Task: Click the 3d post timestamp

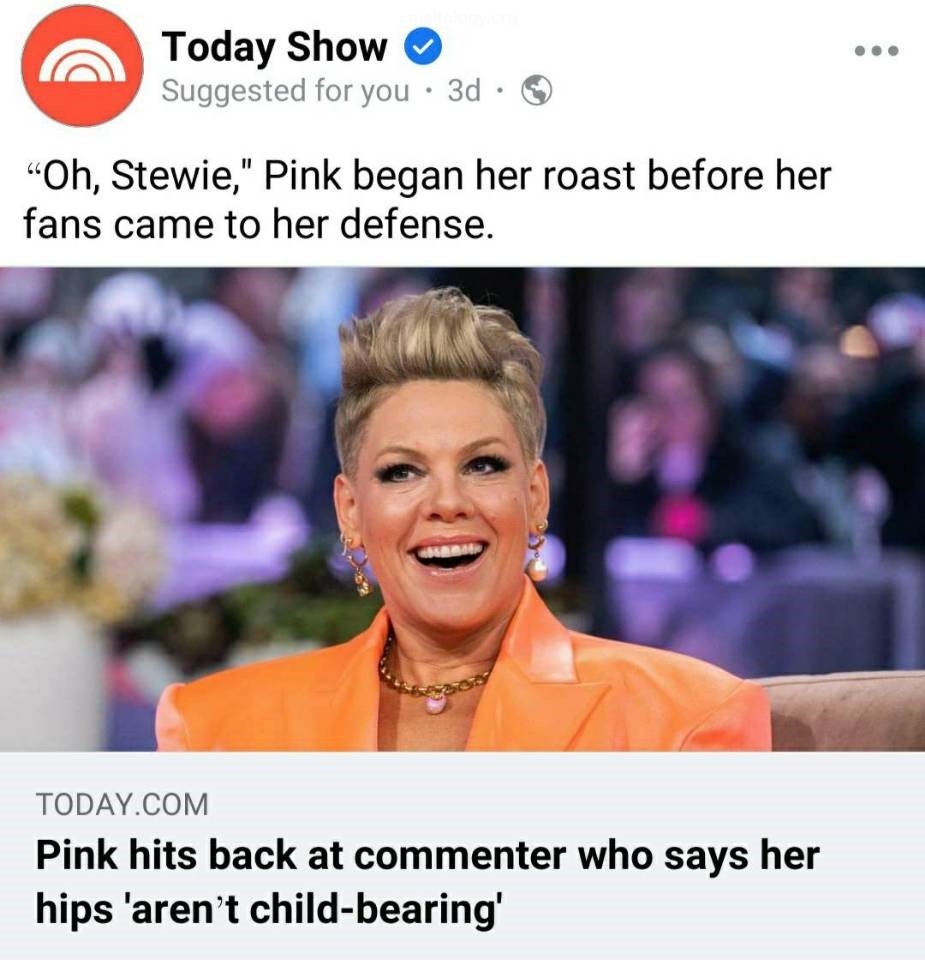Action: 463,91
